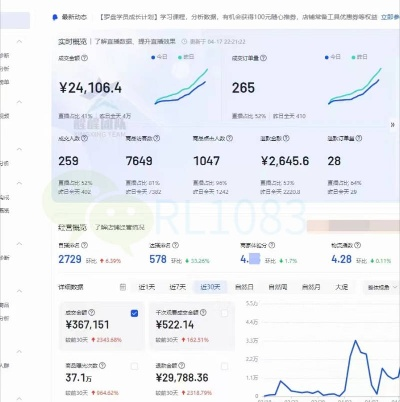Click the 实时概览 section heading
The height and width of the screenshot is (402, 400).
(x=72, y=42)
